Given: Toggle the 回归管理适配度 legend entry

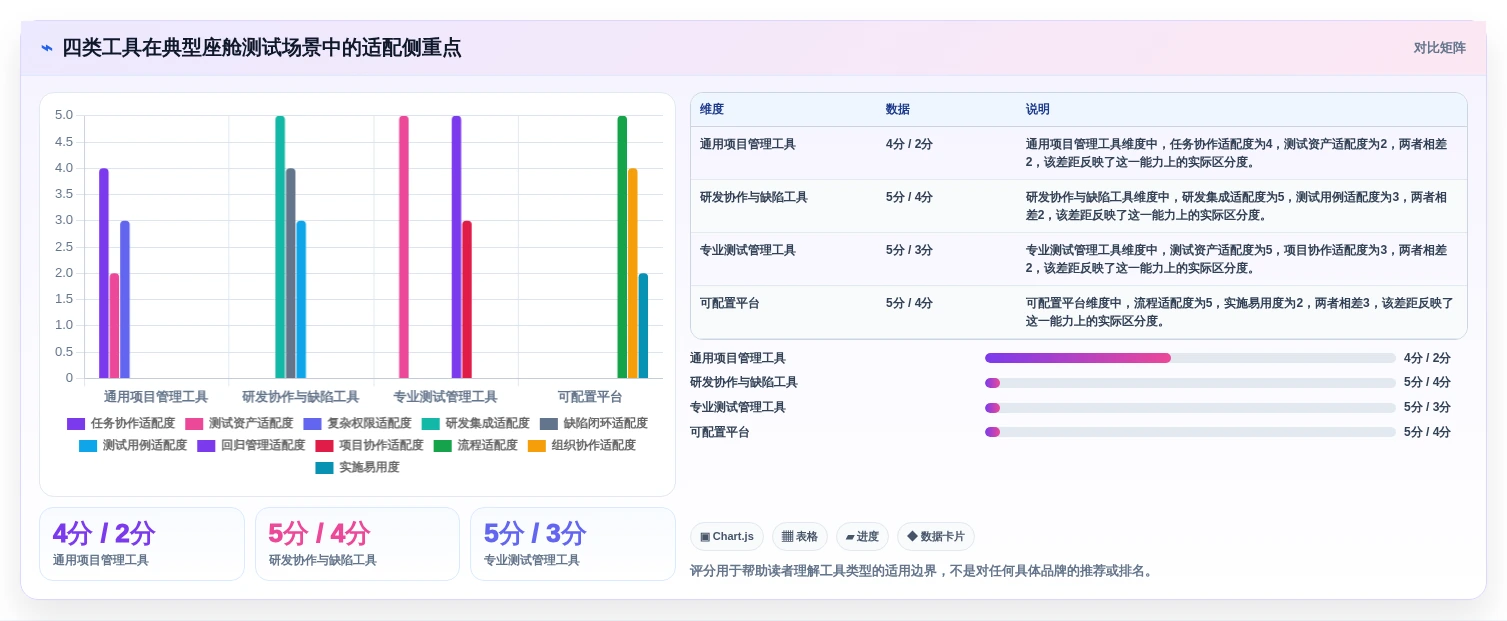Looking at the screenshot, I should pos(251,445).
